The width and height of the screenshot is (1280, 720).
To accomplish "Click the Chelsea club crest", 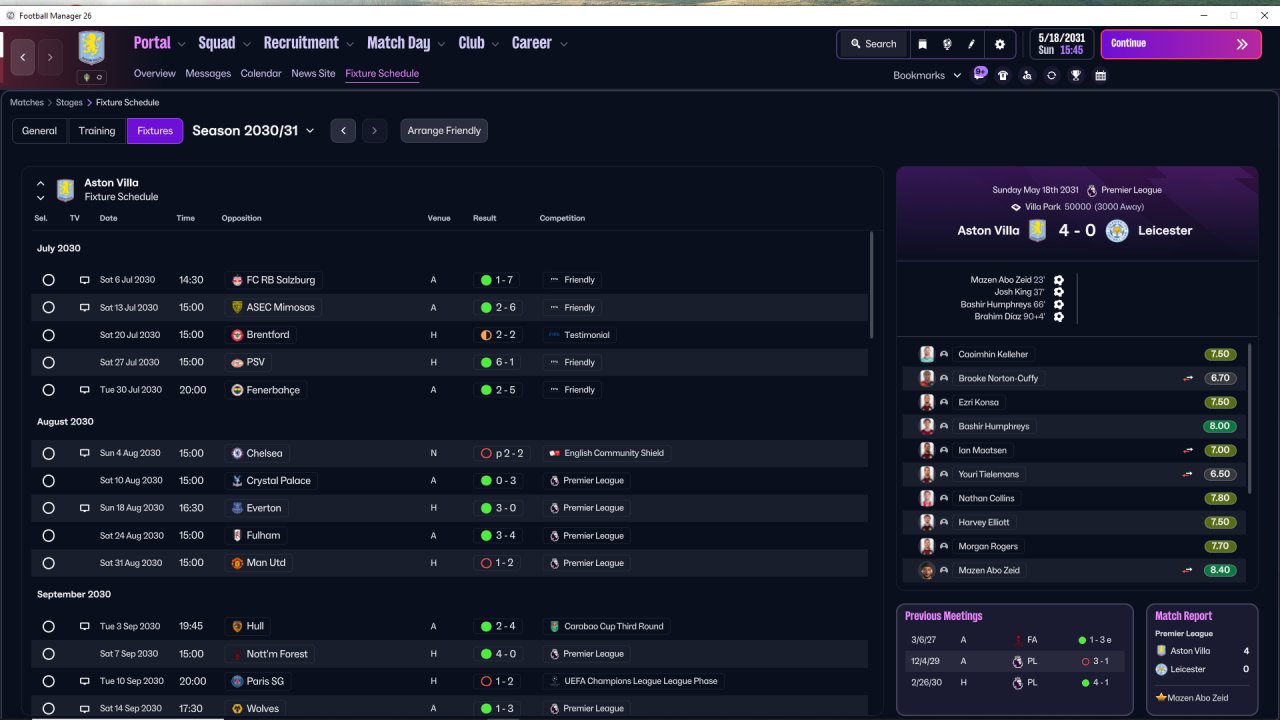I will point(237,453).
